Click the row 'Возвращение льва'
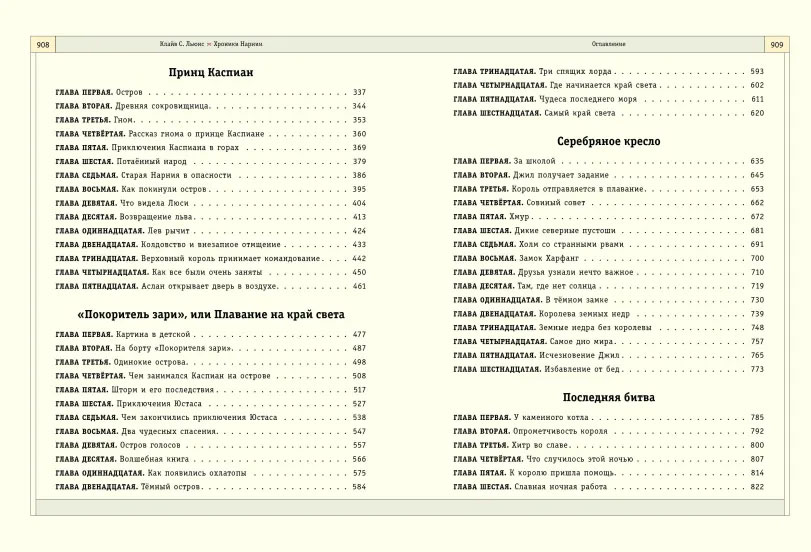 [x=211, y=217]
